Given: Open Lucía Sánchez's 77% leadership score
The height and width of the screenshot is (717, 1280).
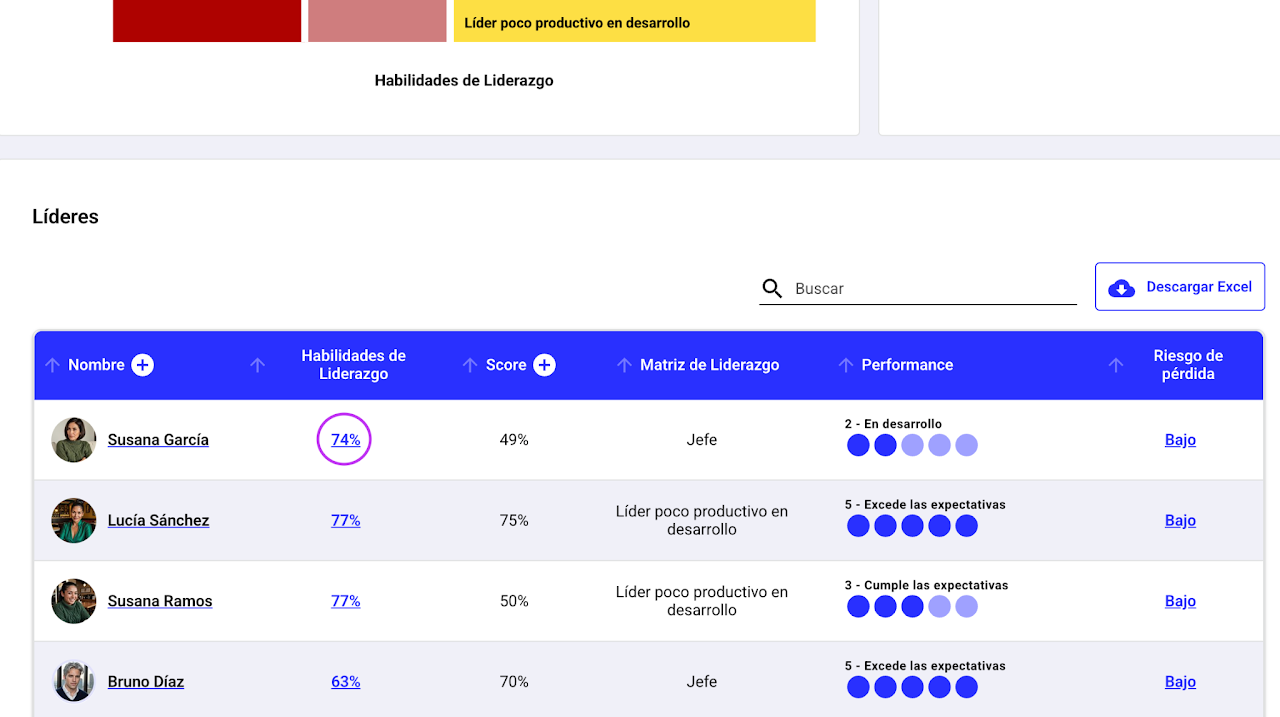Looking at the screenshot, I should point(346,520).
